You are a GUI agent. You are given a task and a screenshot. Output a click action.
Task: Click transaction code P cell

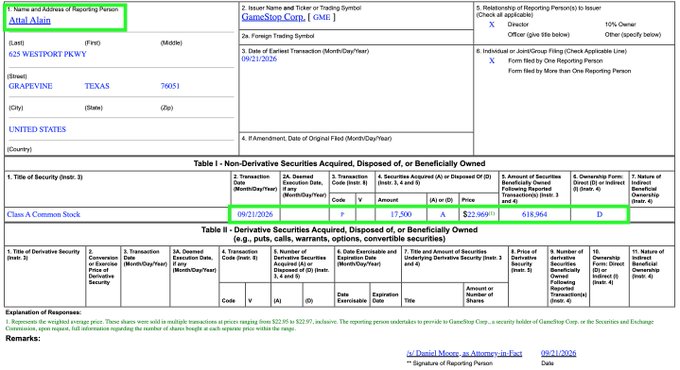[x=342, y=214]
